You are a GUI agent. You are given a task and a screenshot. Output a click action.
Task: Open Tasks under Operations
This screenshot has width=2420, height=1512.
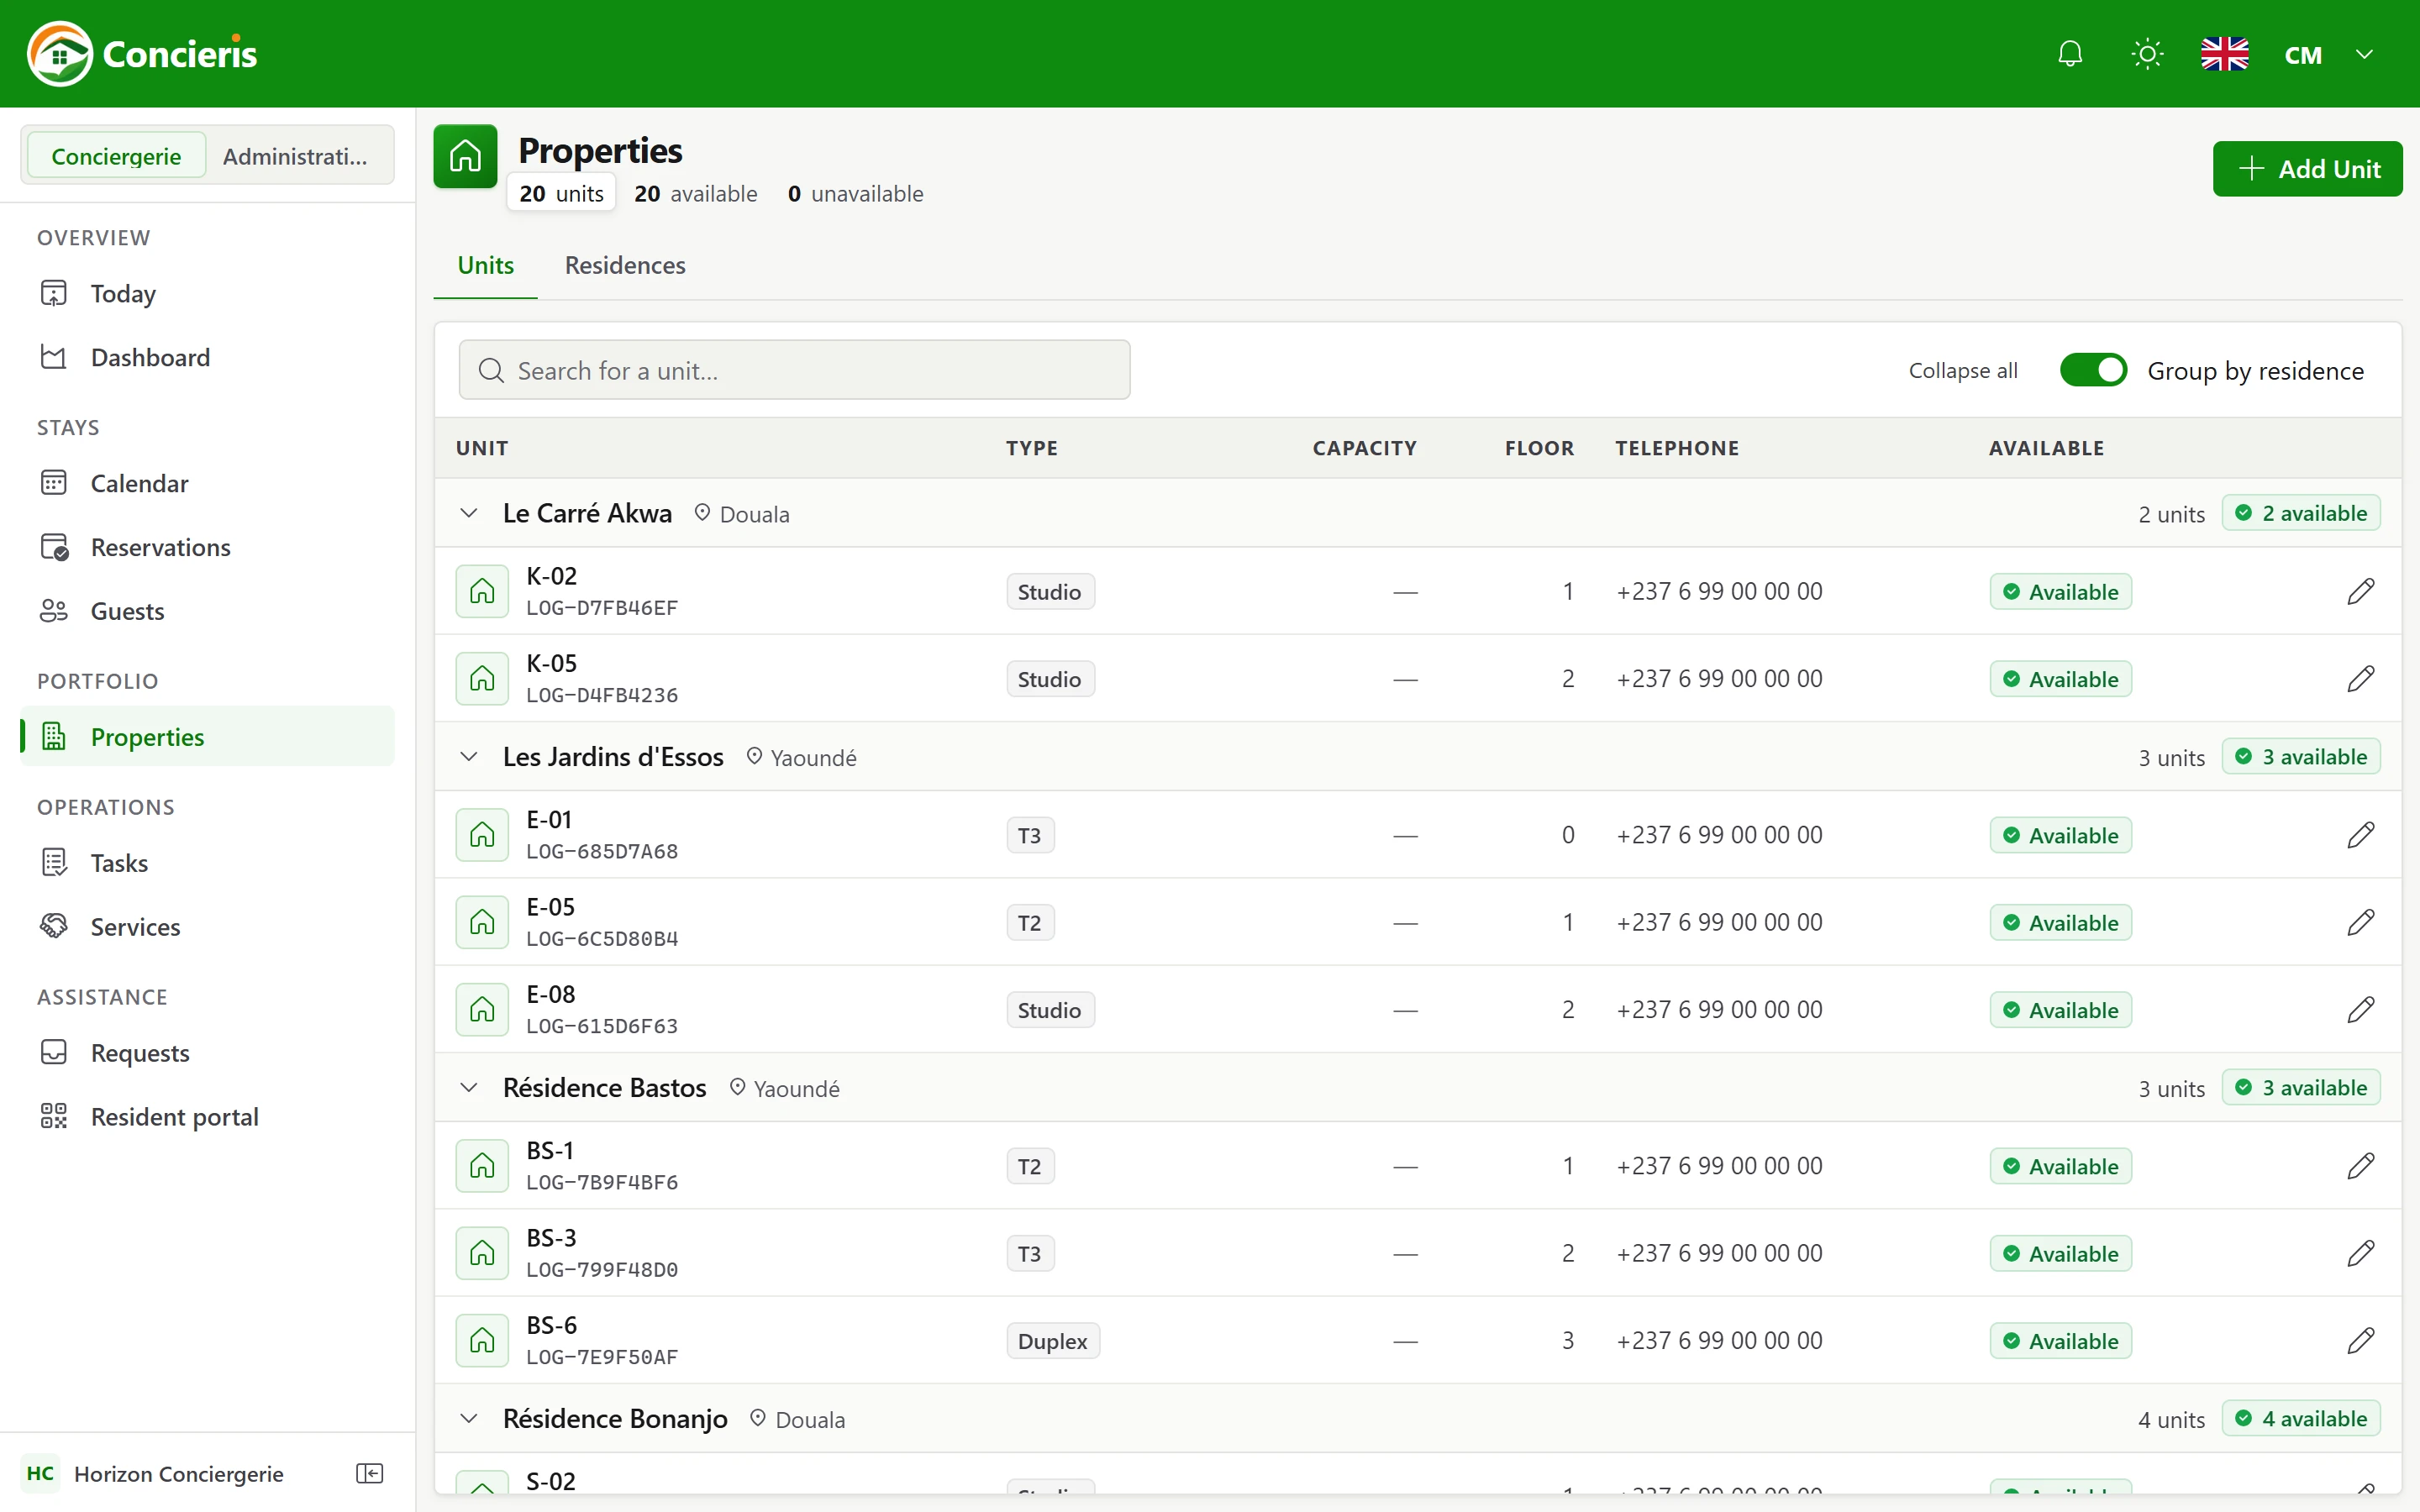[207, 863]
